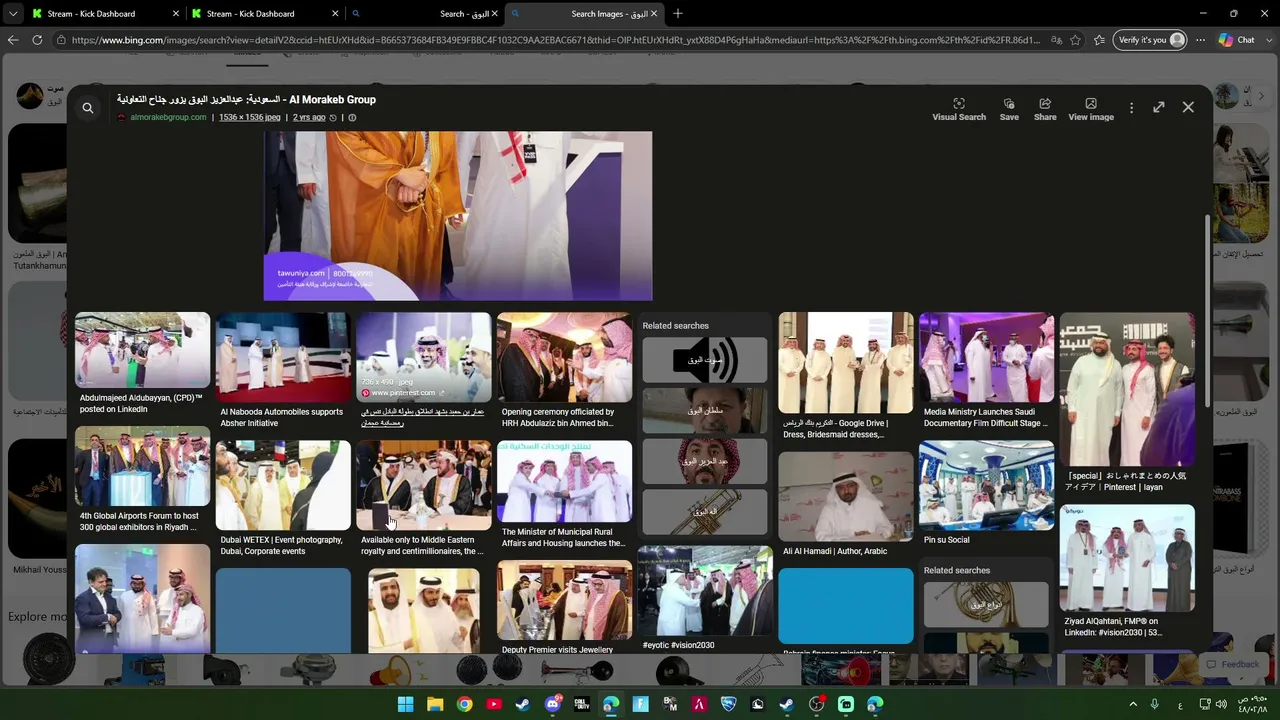Open Visual Search for this image
The width and height of the screenshot is (1280, 720).
pos(959,109)
